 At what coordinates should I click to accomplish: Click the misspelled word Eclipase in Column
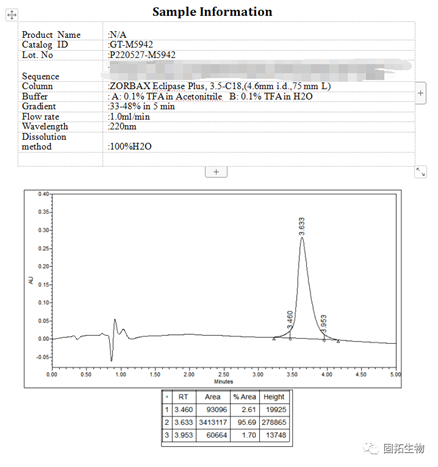click(169, 86)
